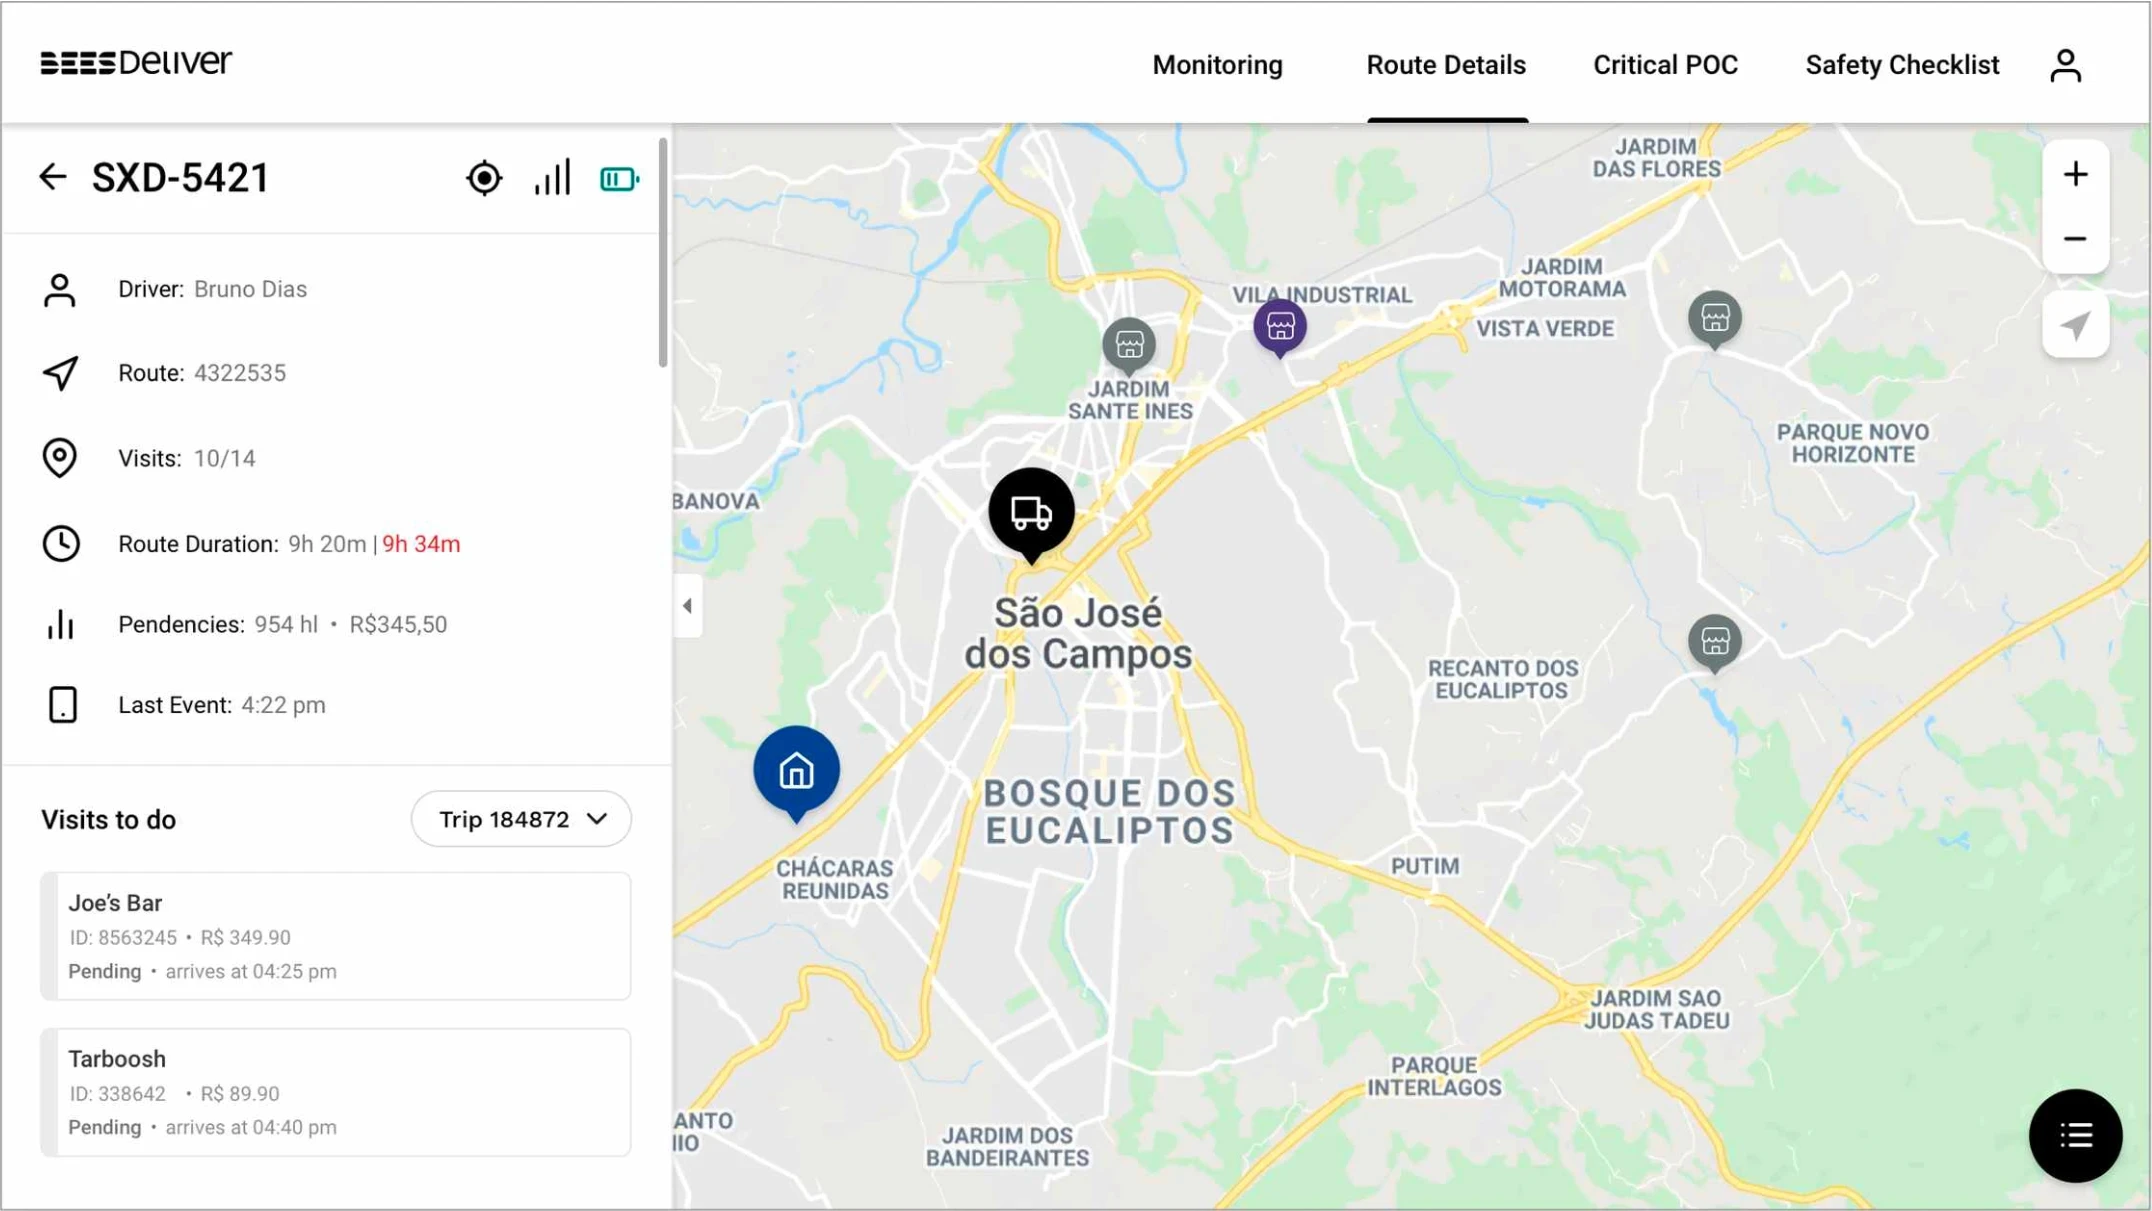The image size is (2152, 1211).
Task: Select the blue home depot marker
Action: pyautogui.click(x=796, y=772)
